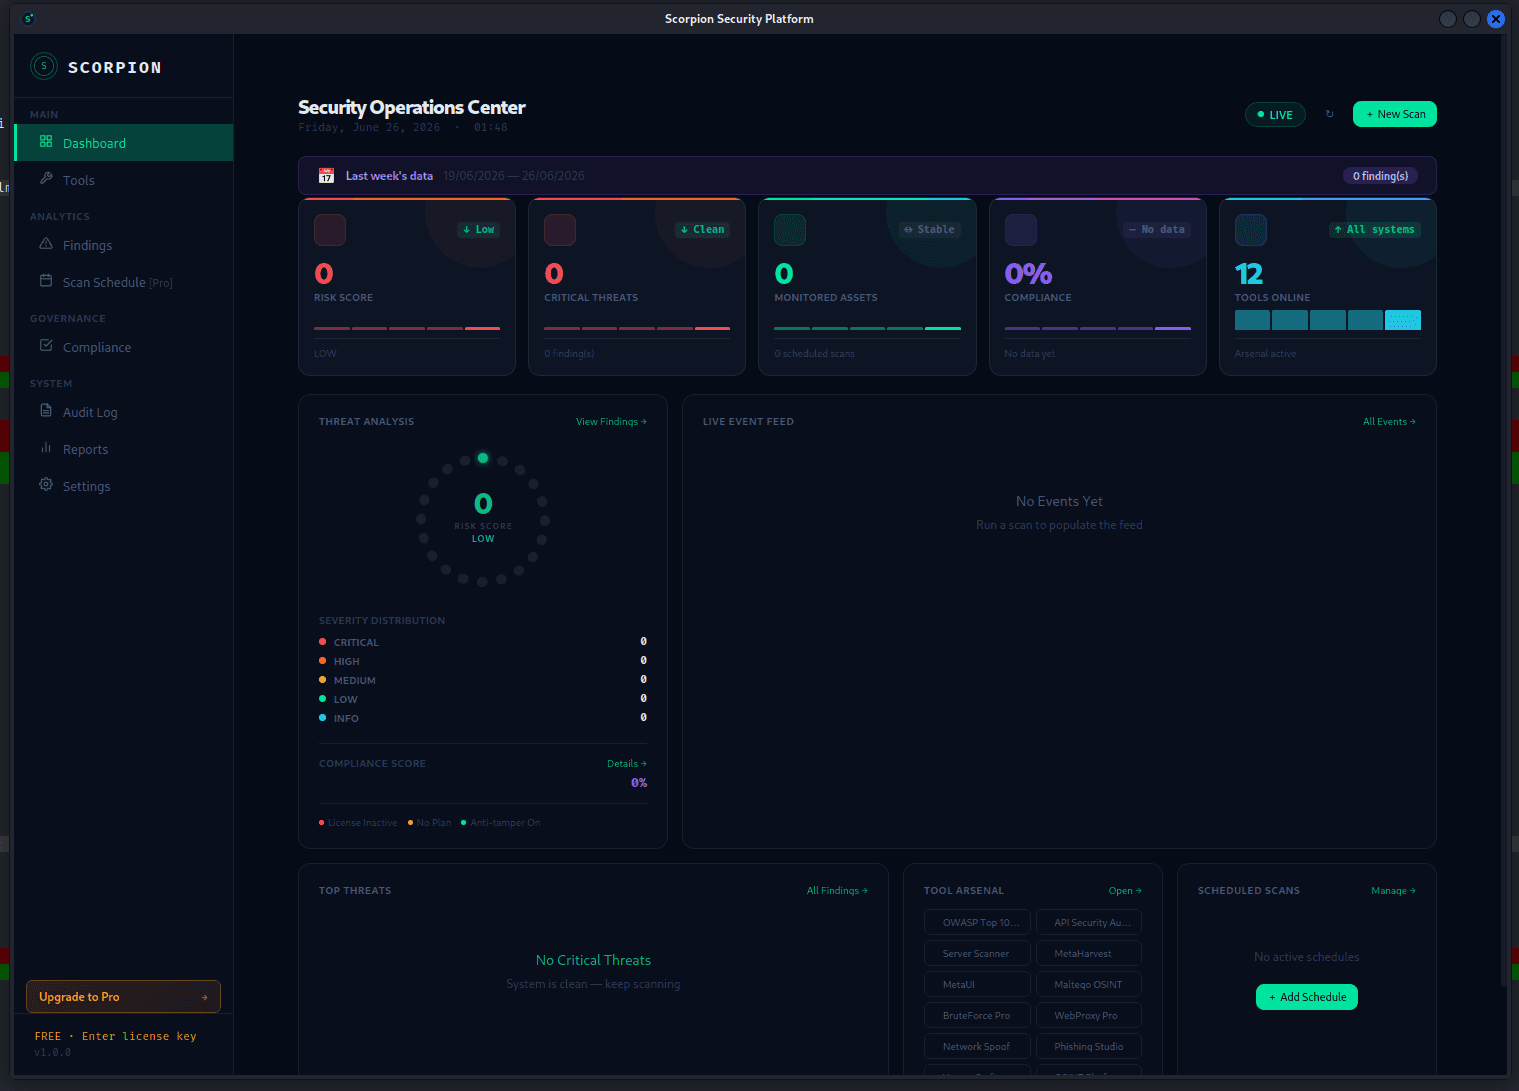Screen dimensions: 1519x1091
Task: Select API Security Au... tool chip
Action: pos(1089,922)
